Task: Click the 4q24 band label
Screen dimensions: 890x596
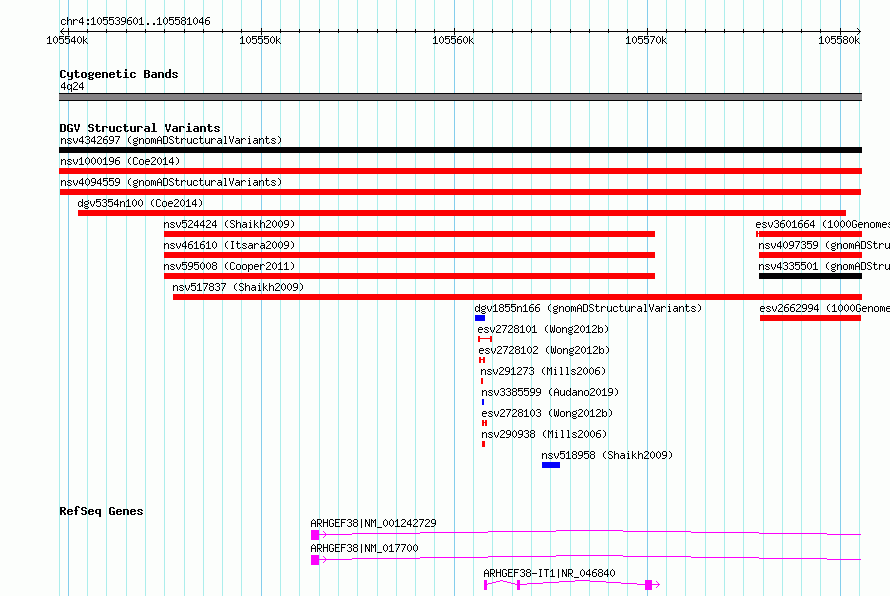Action: point(72,86)
